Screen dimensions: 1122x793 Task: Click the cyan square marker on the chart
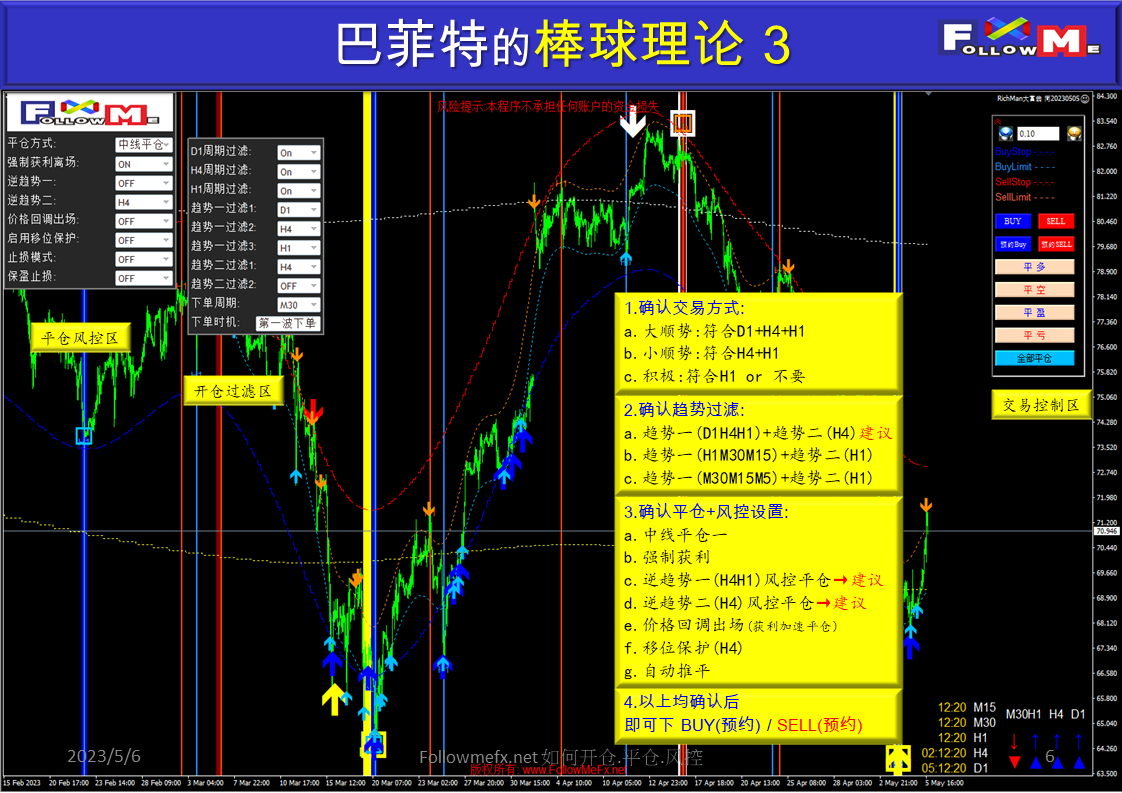coord(84,435)
